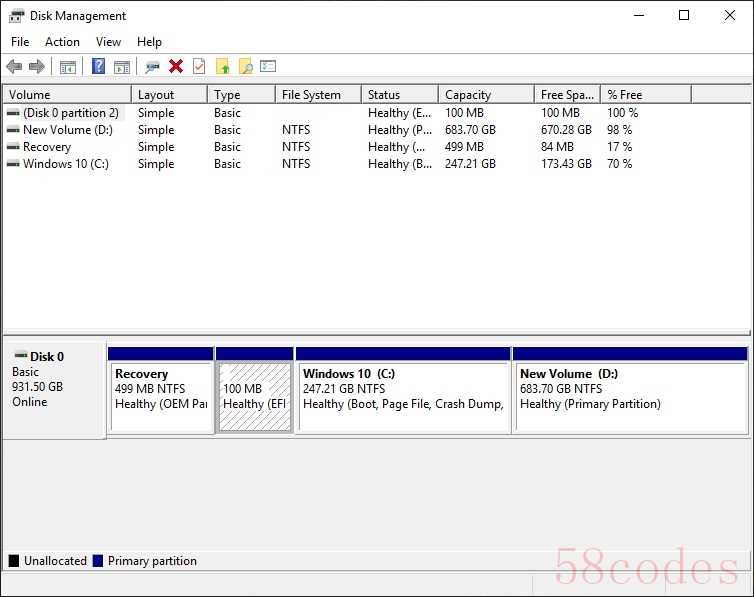The height and width of the screenshot is (597, 754).
Task: Click the 17 % free cell
Action: [620, 147]
